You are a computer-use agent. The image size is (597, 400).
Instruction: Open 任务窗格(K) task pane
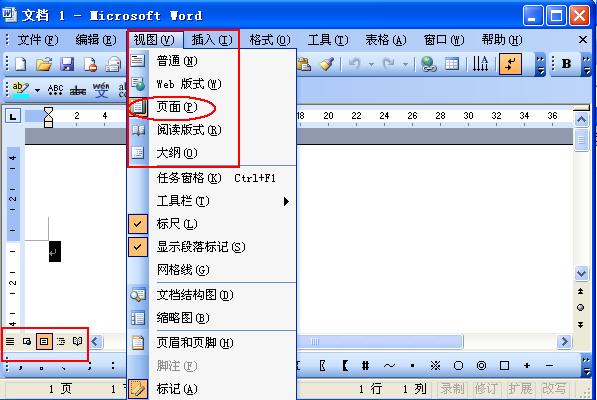coord(212,178)
